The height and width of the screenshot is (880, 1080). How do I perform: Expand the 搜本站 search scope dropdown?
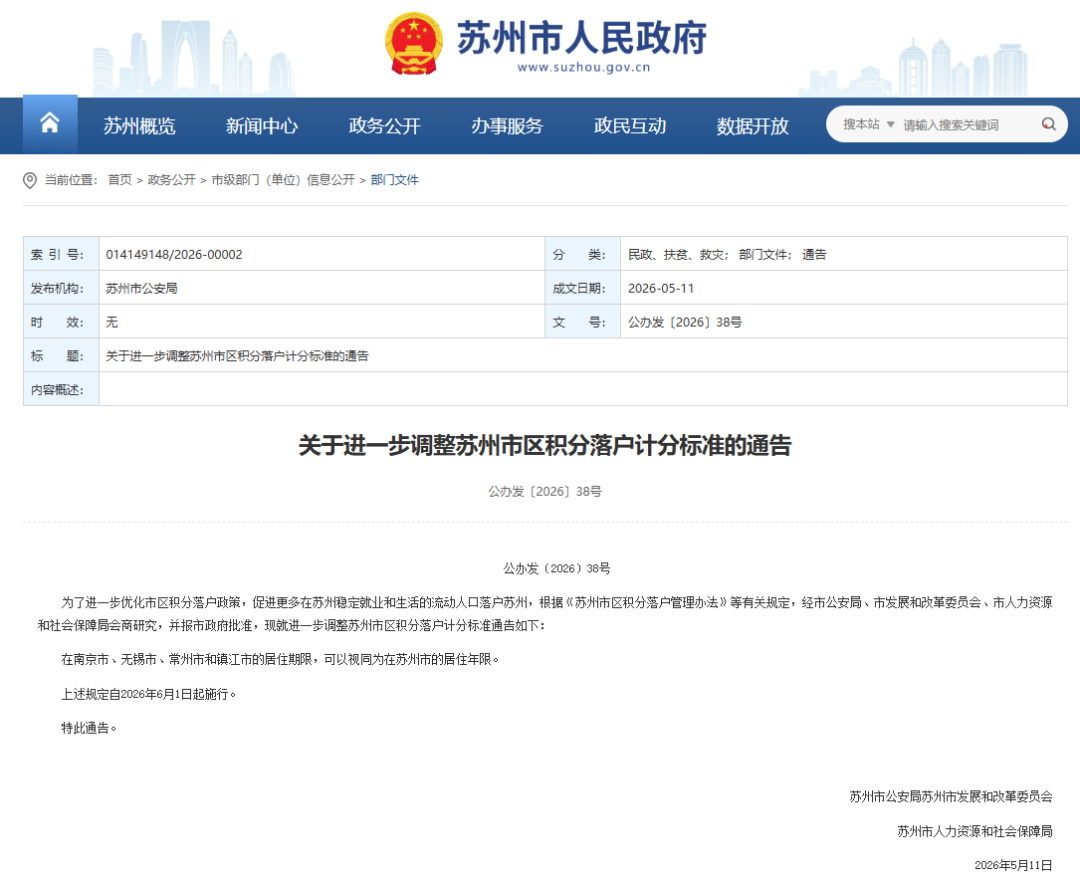[869, 125]
